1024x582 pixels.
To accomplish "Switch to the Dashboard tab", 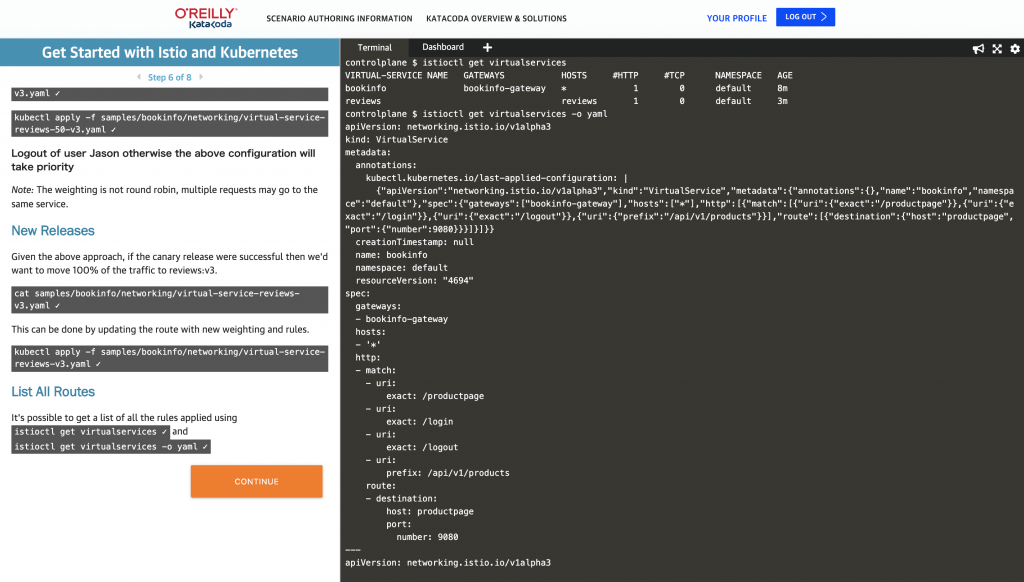I will point(443,47).
